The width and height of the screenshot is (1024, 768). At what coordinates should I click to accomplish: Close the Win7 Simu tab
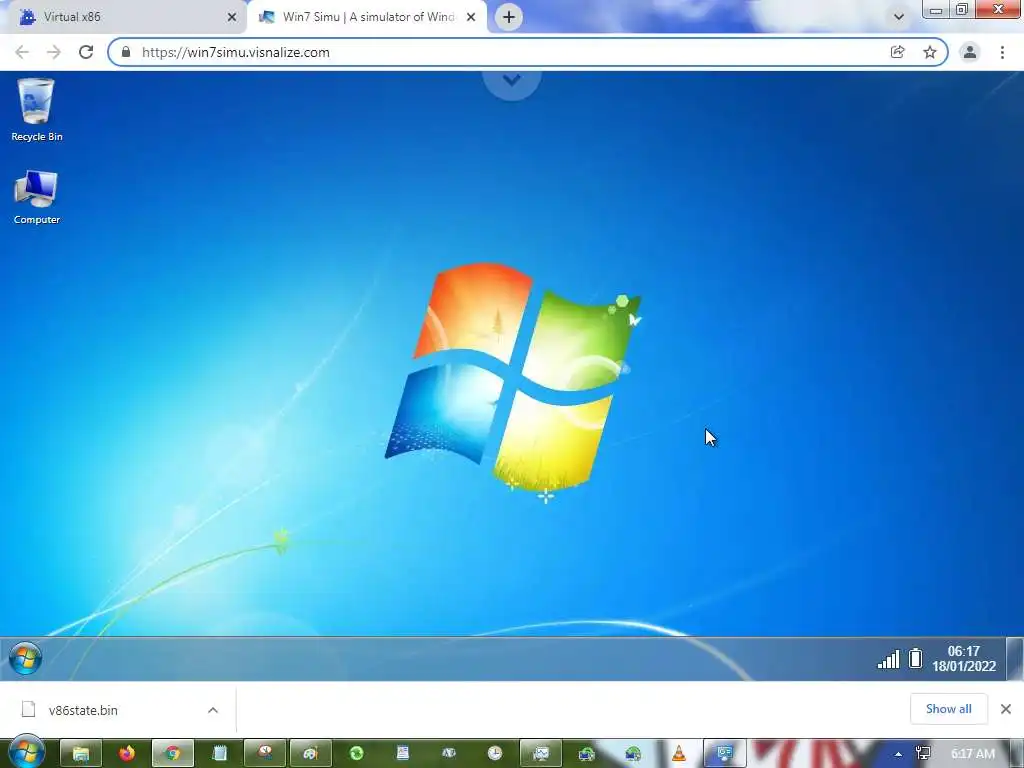coord(471,17)
